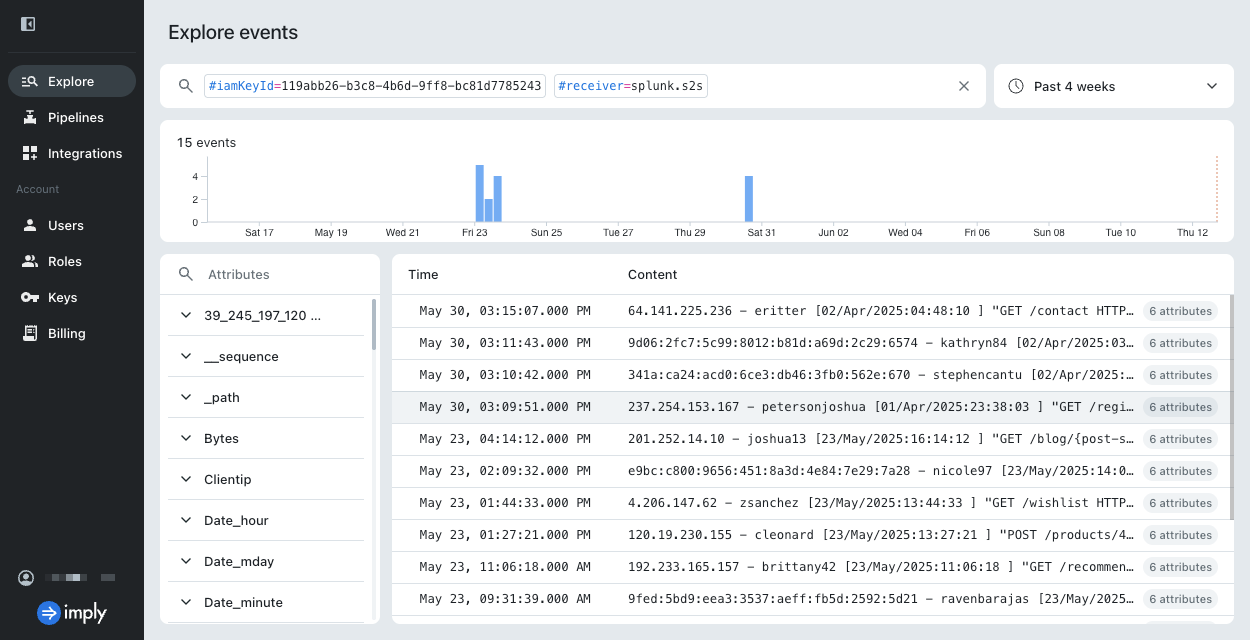Select event at May 30, 03:15:07.000 PM

[x=810, y=311]
